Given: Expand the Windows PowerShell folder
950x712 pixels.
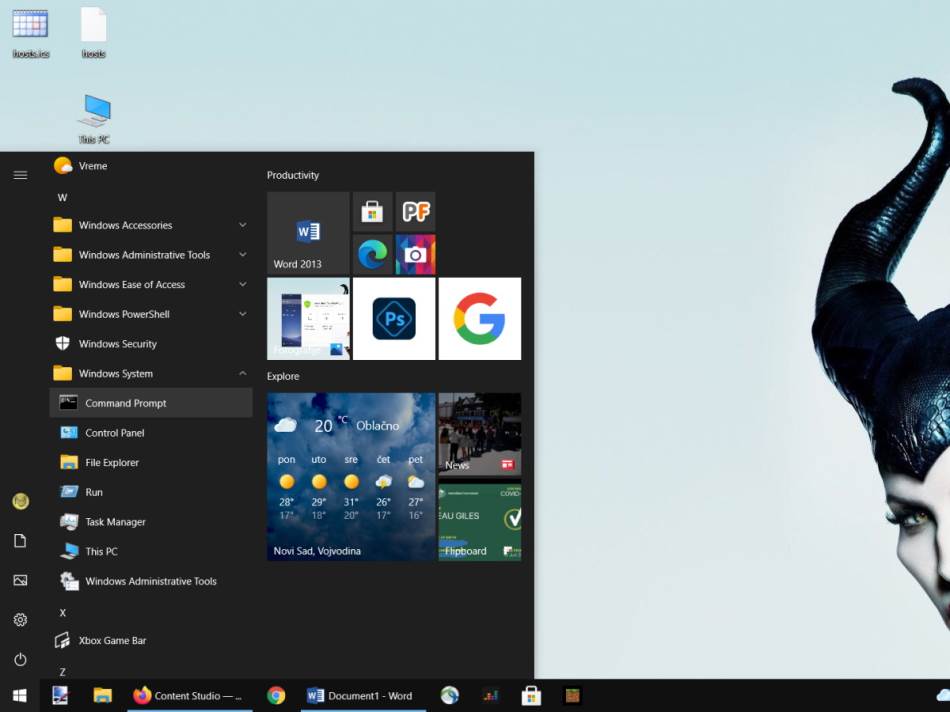Looking at the screenshot, I should (x=124, y=314).
